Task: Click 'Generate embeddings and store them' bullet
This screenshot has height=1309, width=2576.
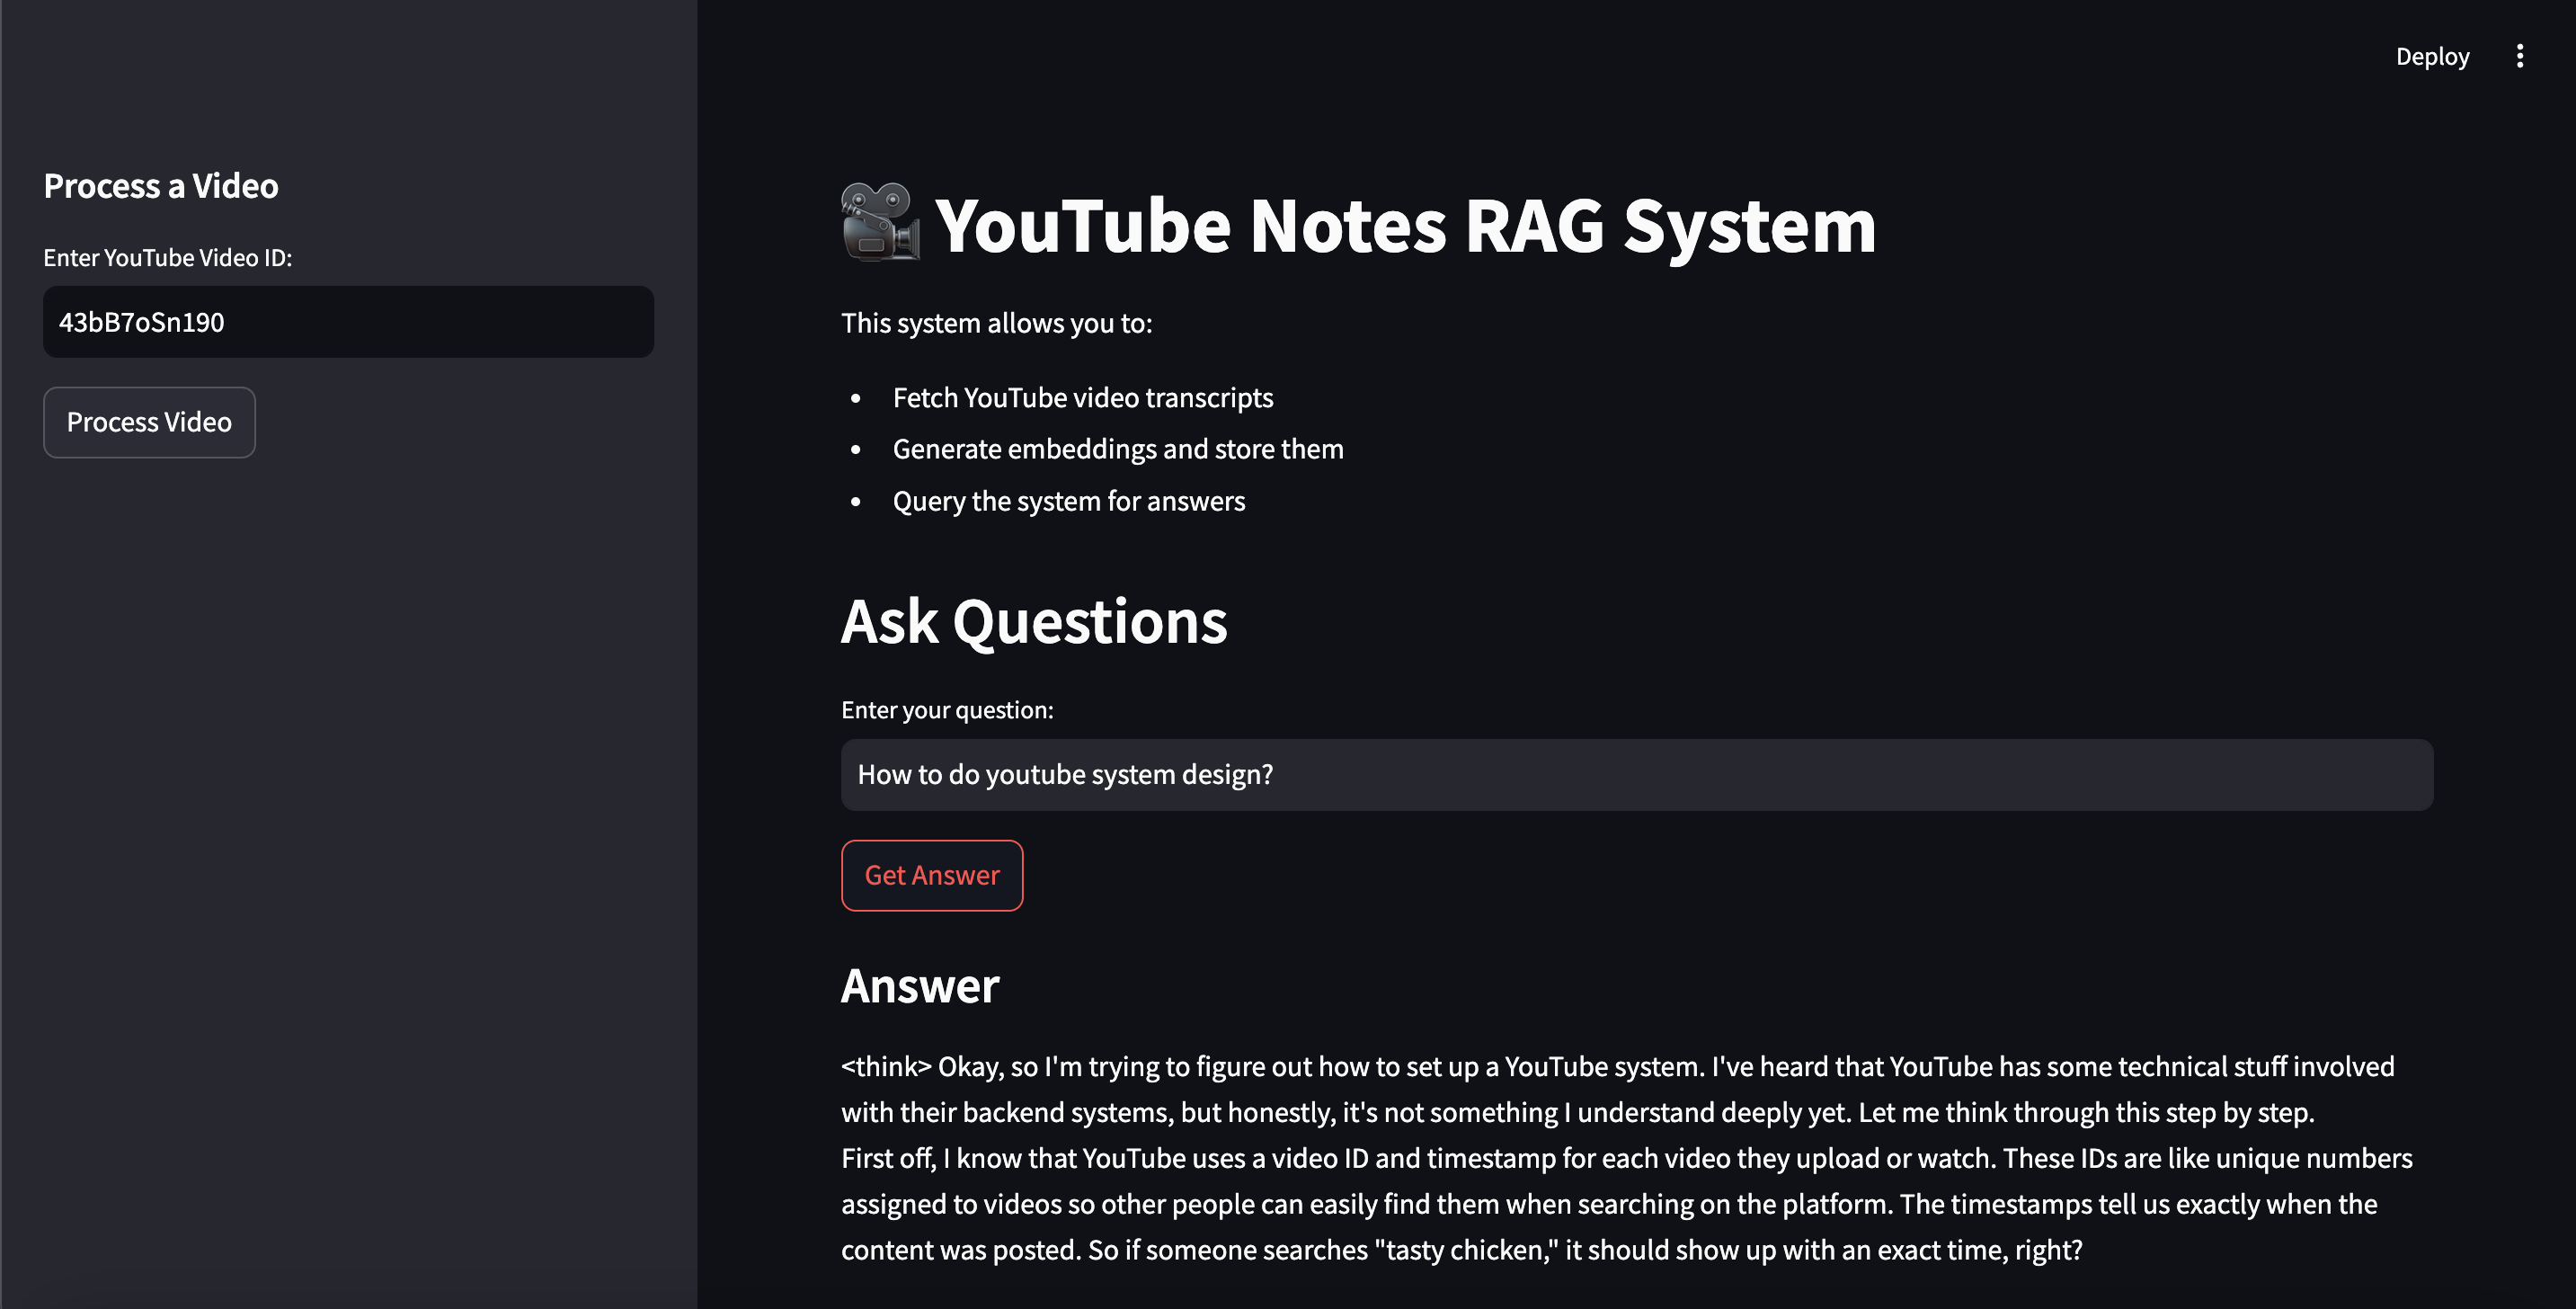Action: 1117,450
